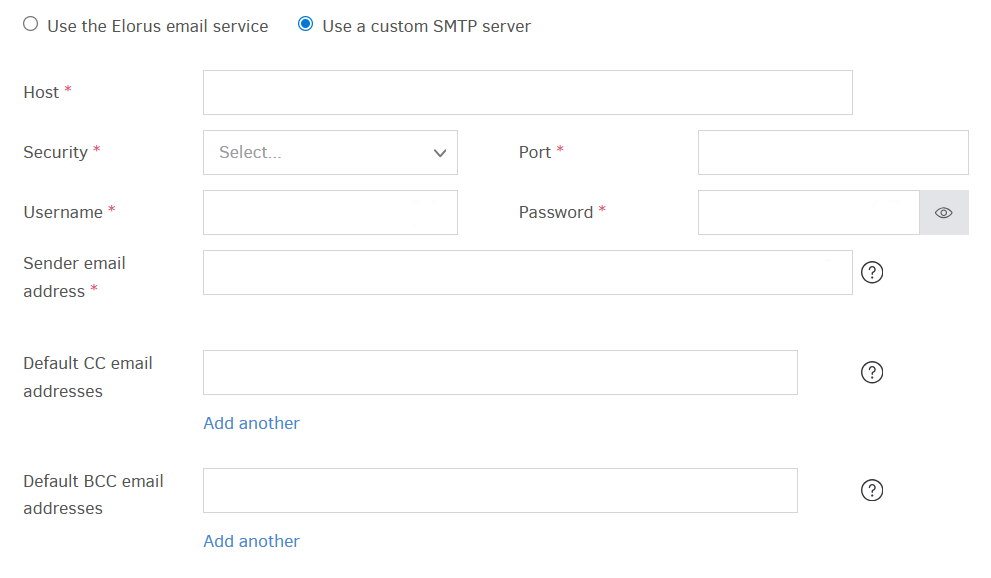Viewport: 991px width, 578px height.
Task: Open the Sender email address help tooltip
Action: click(x=871, y=272)
